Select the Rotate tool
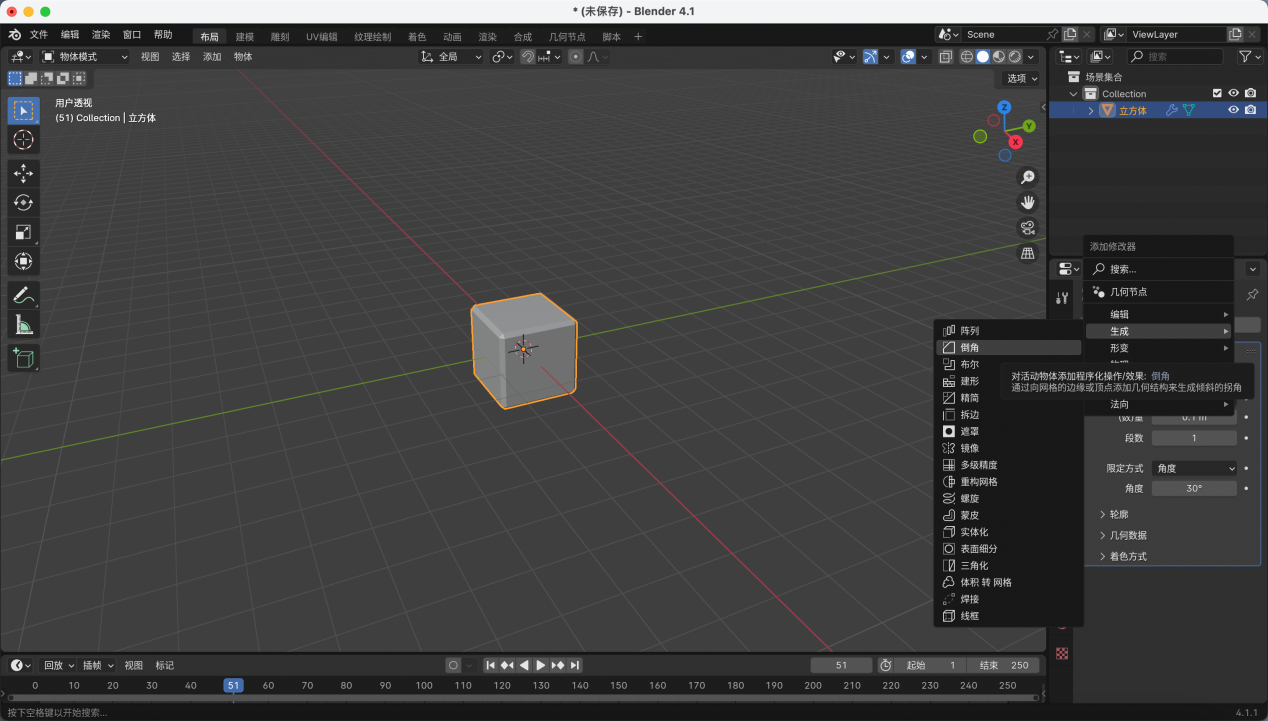This screenshot has width=1268, height=721. (x=24, y=203)
